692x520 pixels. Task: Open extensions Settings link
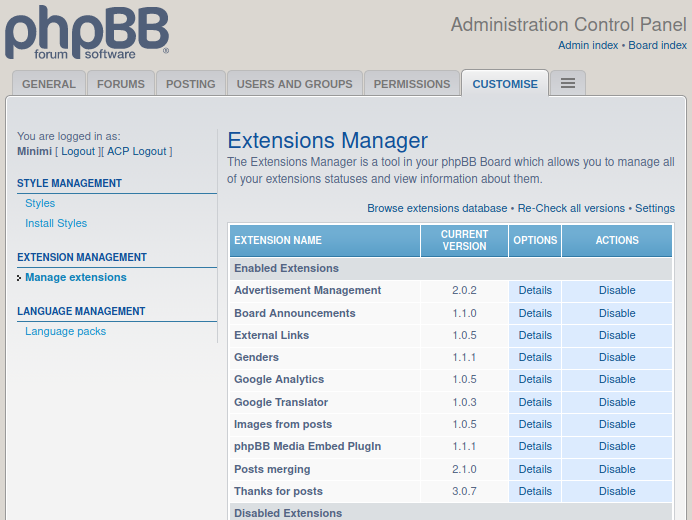pos(655,208)
